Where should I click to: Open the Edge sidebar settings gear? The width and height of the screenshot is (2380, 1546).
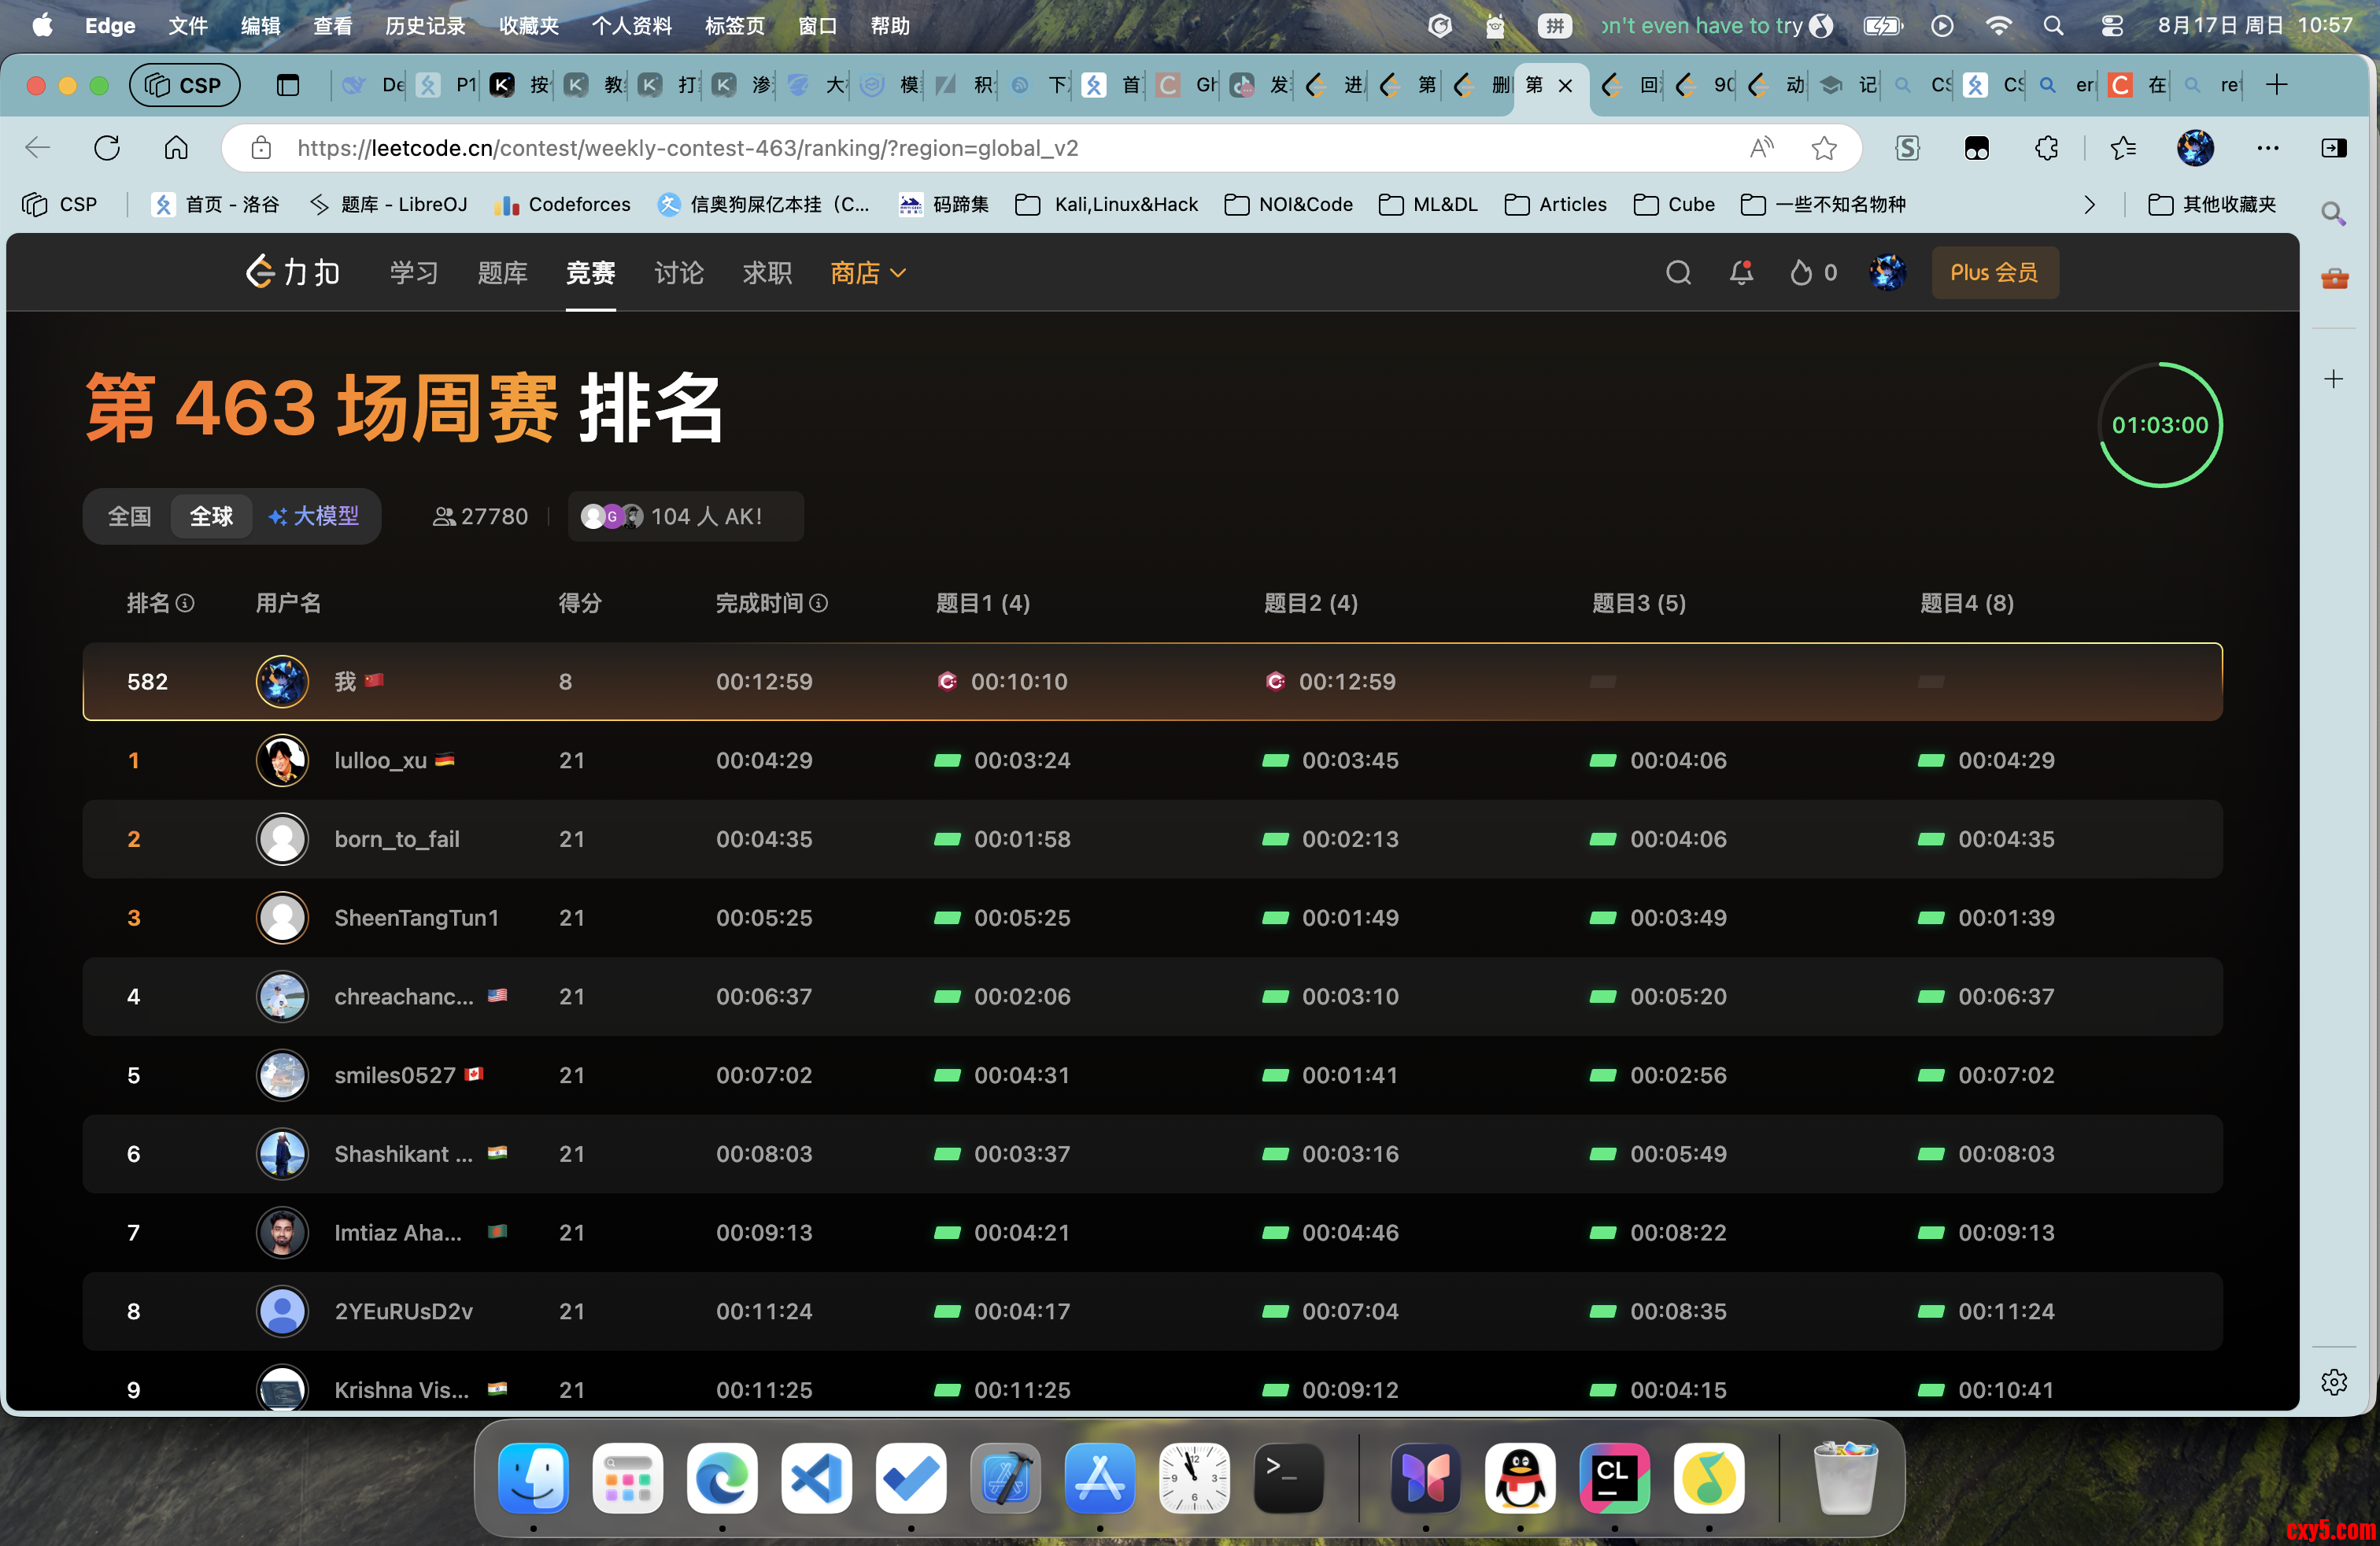2333,1382
